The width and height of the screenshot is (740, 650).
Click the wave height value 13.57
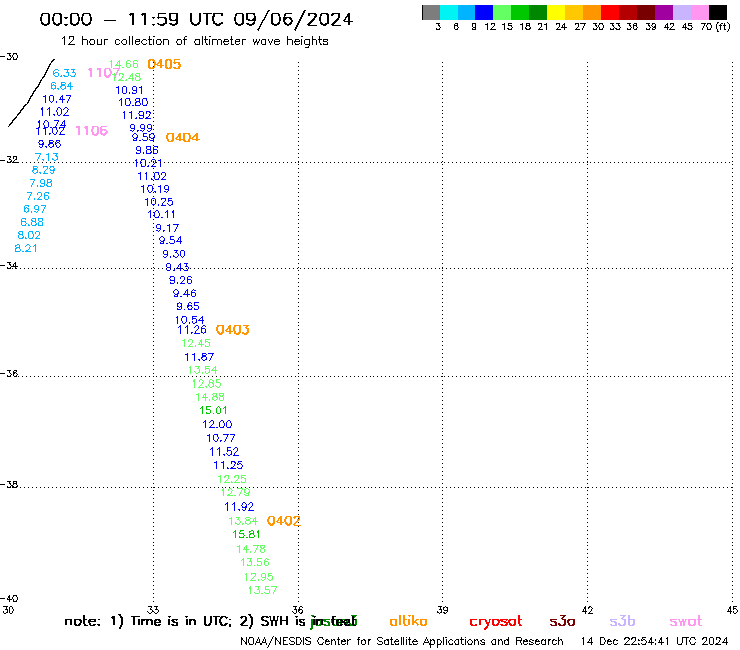[x=262, y=590]
